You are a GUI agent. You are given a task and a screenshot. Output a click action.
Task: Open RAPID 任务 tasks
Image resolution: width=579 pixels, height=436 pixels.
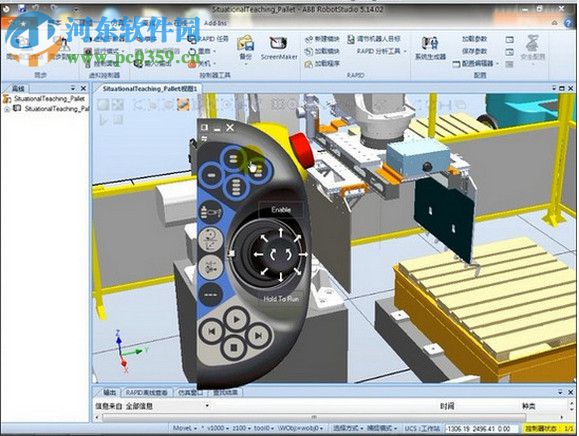click(208, 39)
